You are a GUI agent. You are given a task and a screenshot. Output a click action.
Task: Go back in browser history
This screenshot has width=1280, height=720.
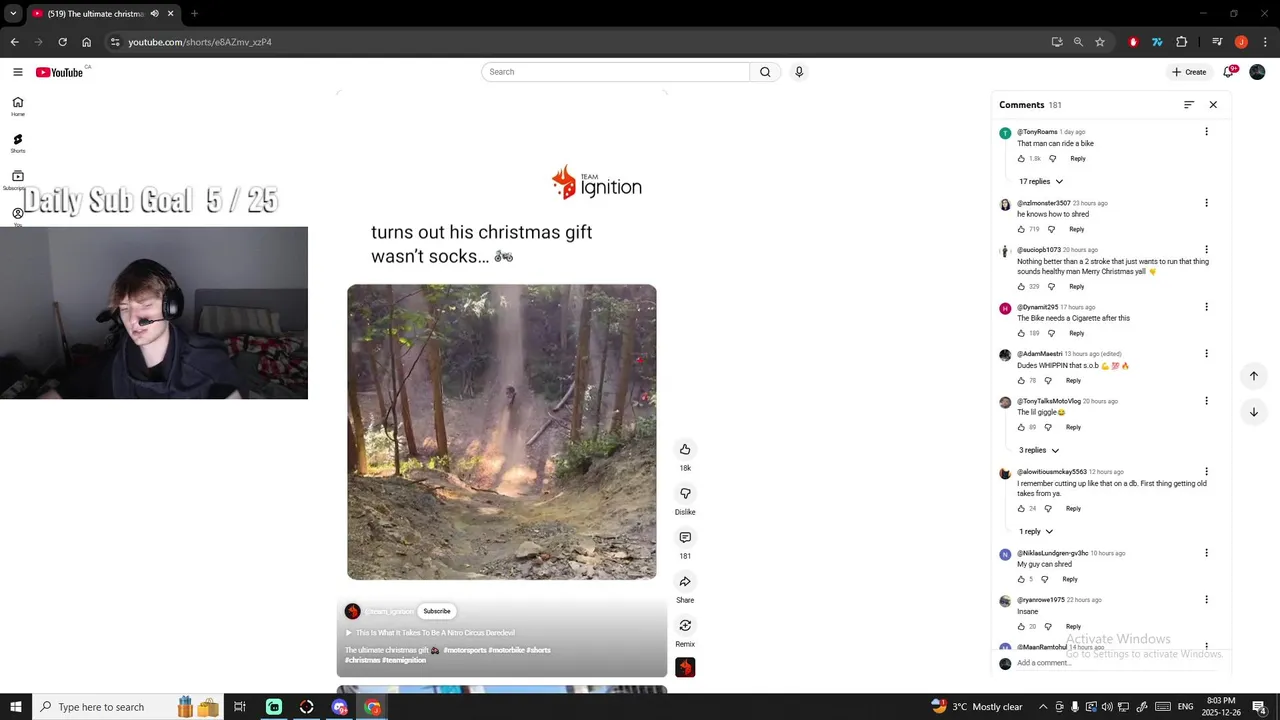coord(14,42)
